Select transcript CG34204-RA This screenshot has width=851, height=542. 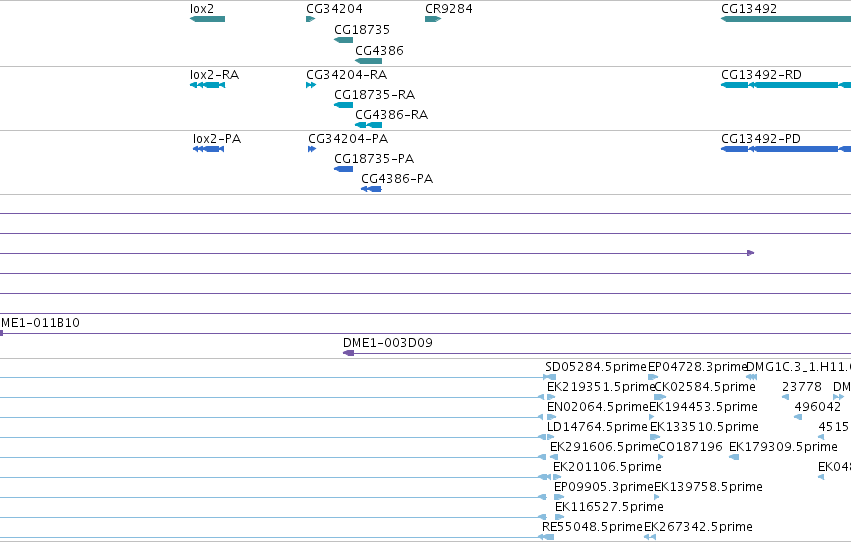(310, 85)
